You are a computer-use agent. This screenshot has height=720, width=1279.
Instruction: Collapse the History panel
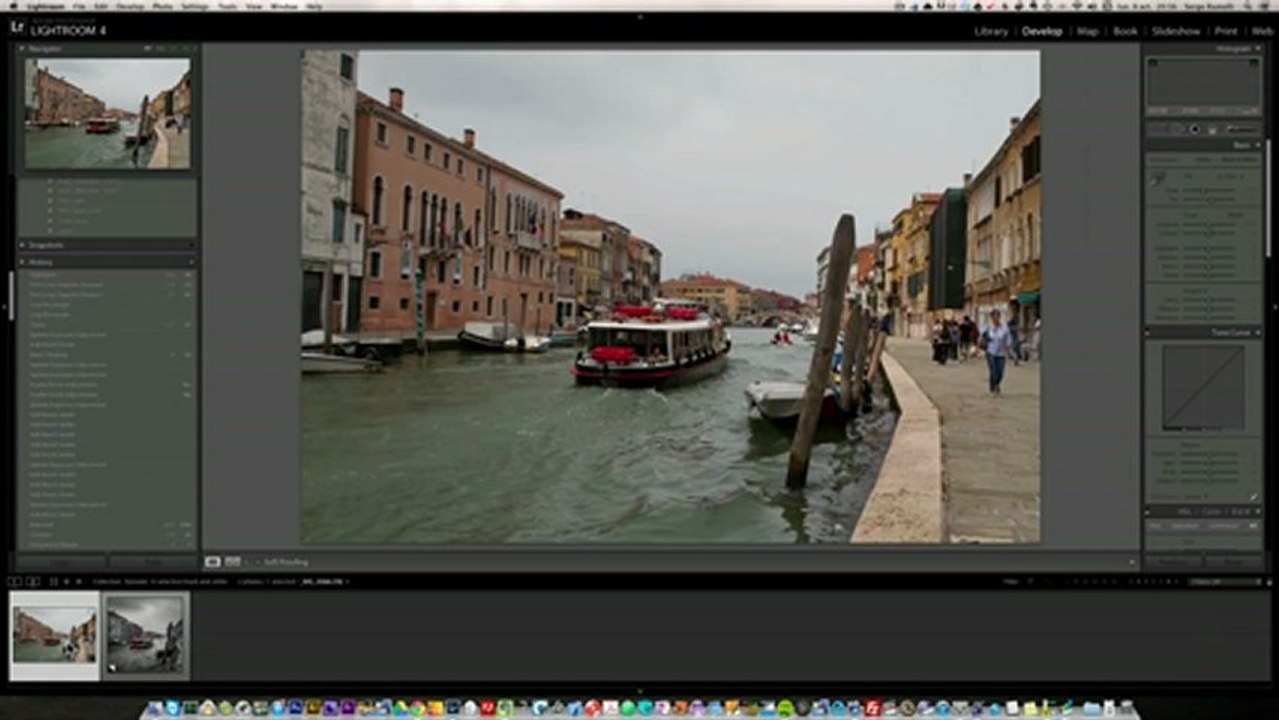(22, 262)
